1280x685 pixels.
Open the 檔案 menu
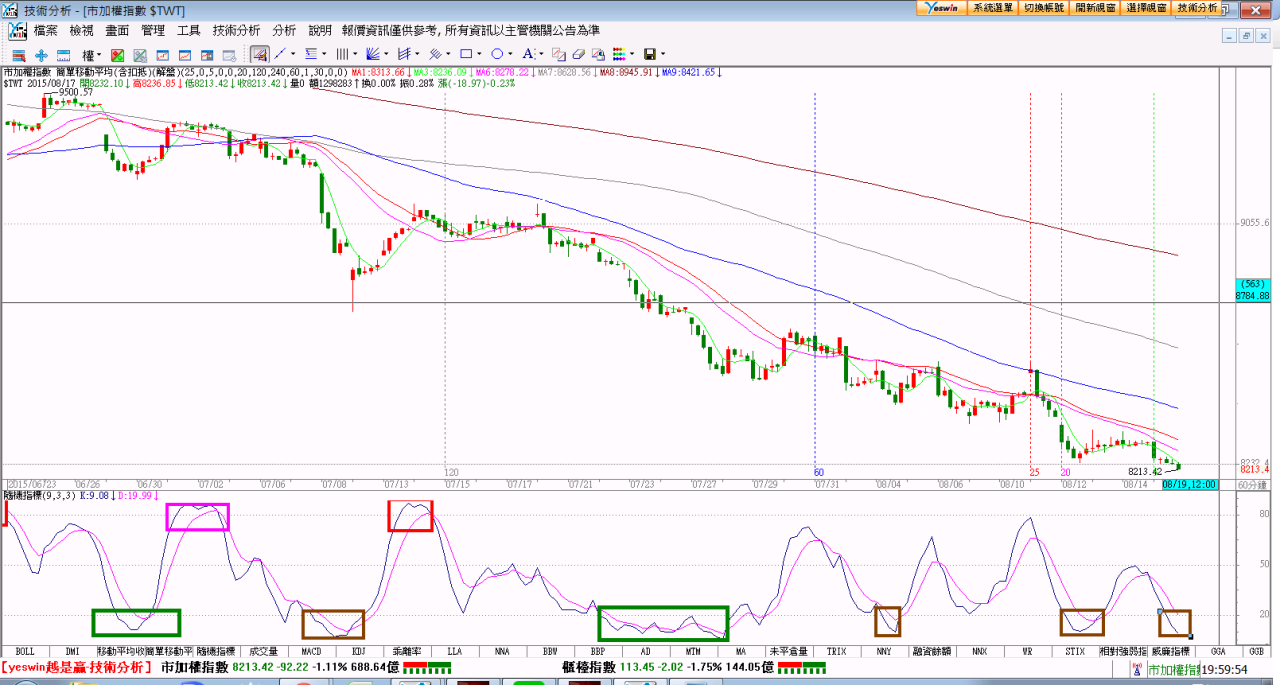tap(46, 31)
